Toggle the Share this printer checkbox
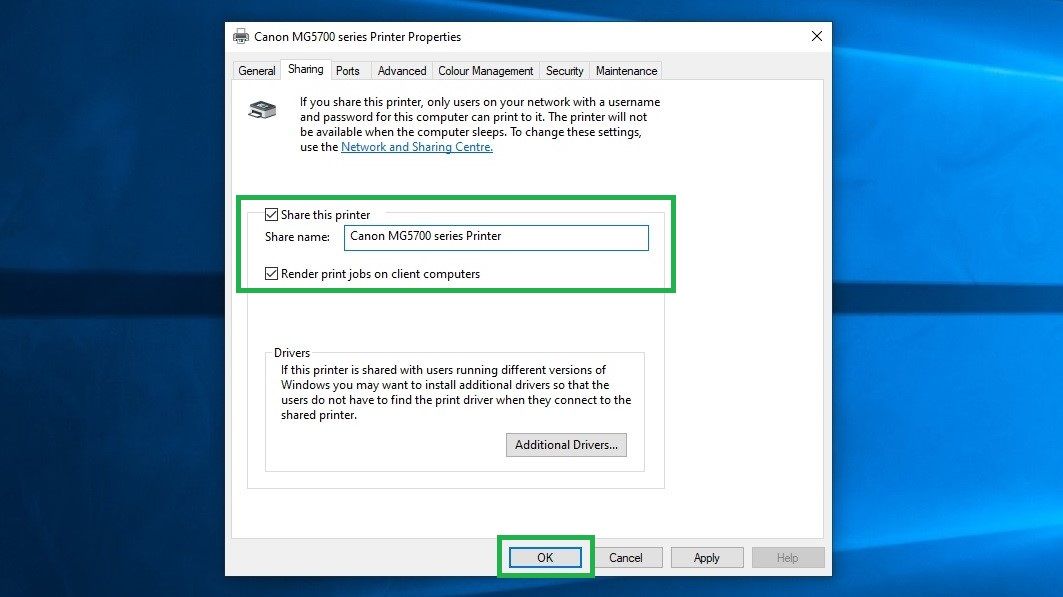This screenshot has height=597, width=1063. tap(271, 214)
